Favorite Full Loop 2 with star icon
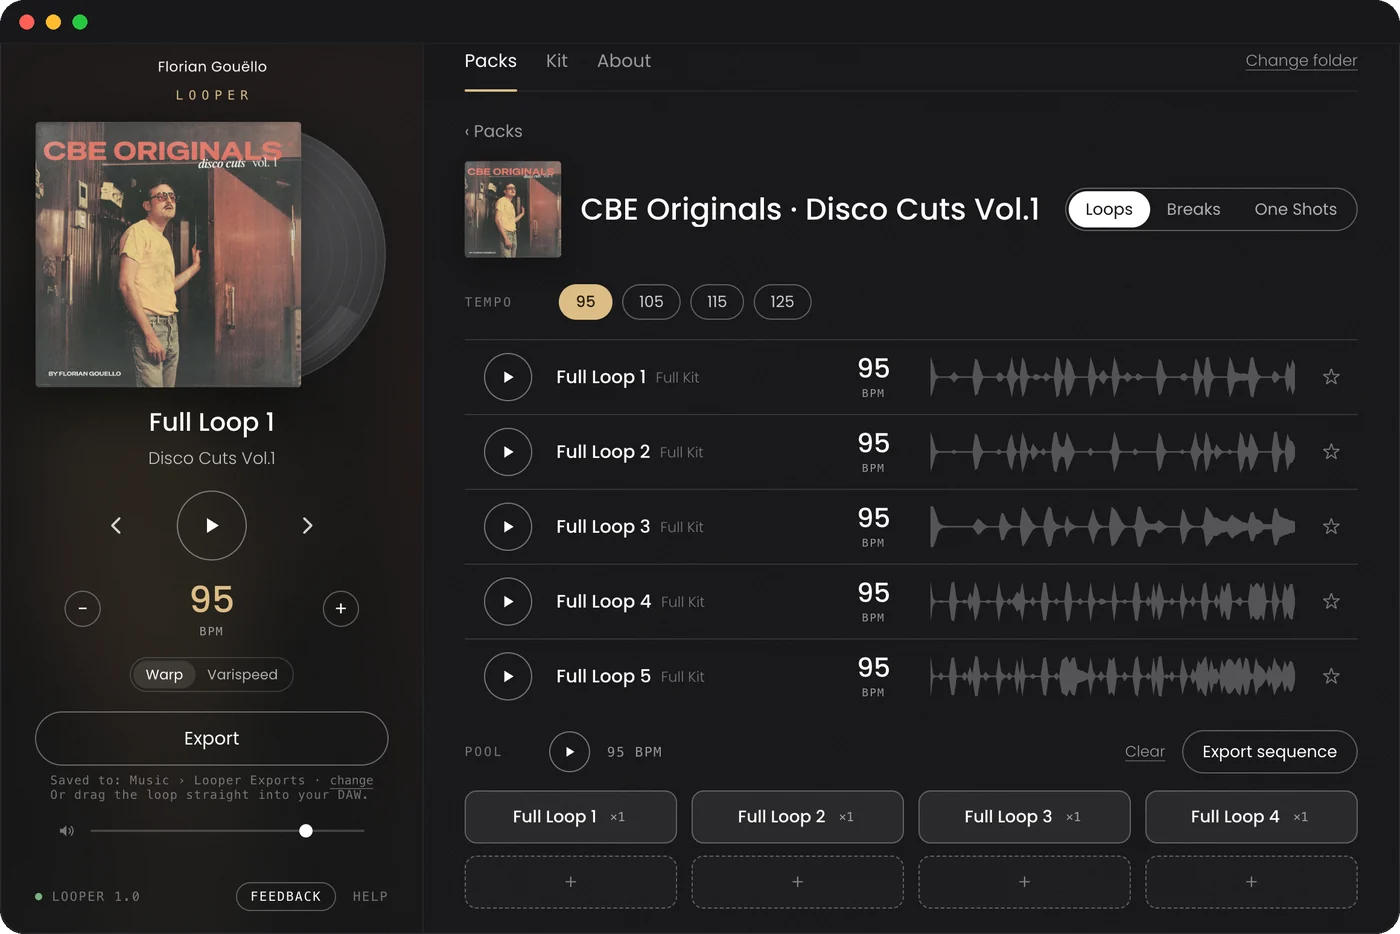Screen dimensions: 1400x934 click(1331, 452)
